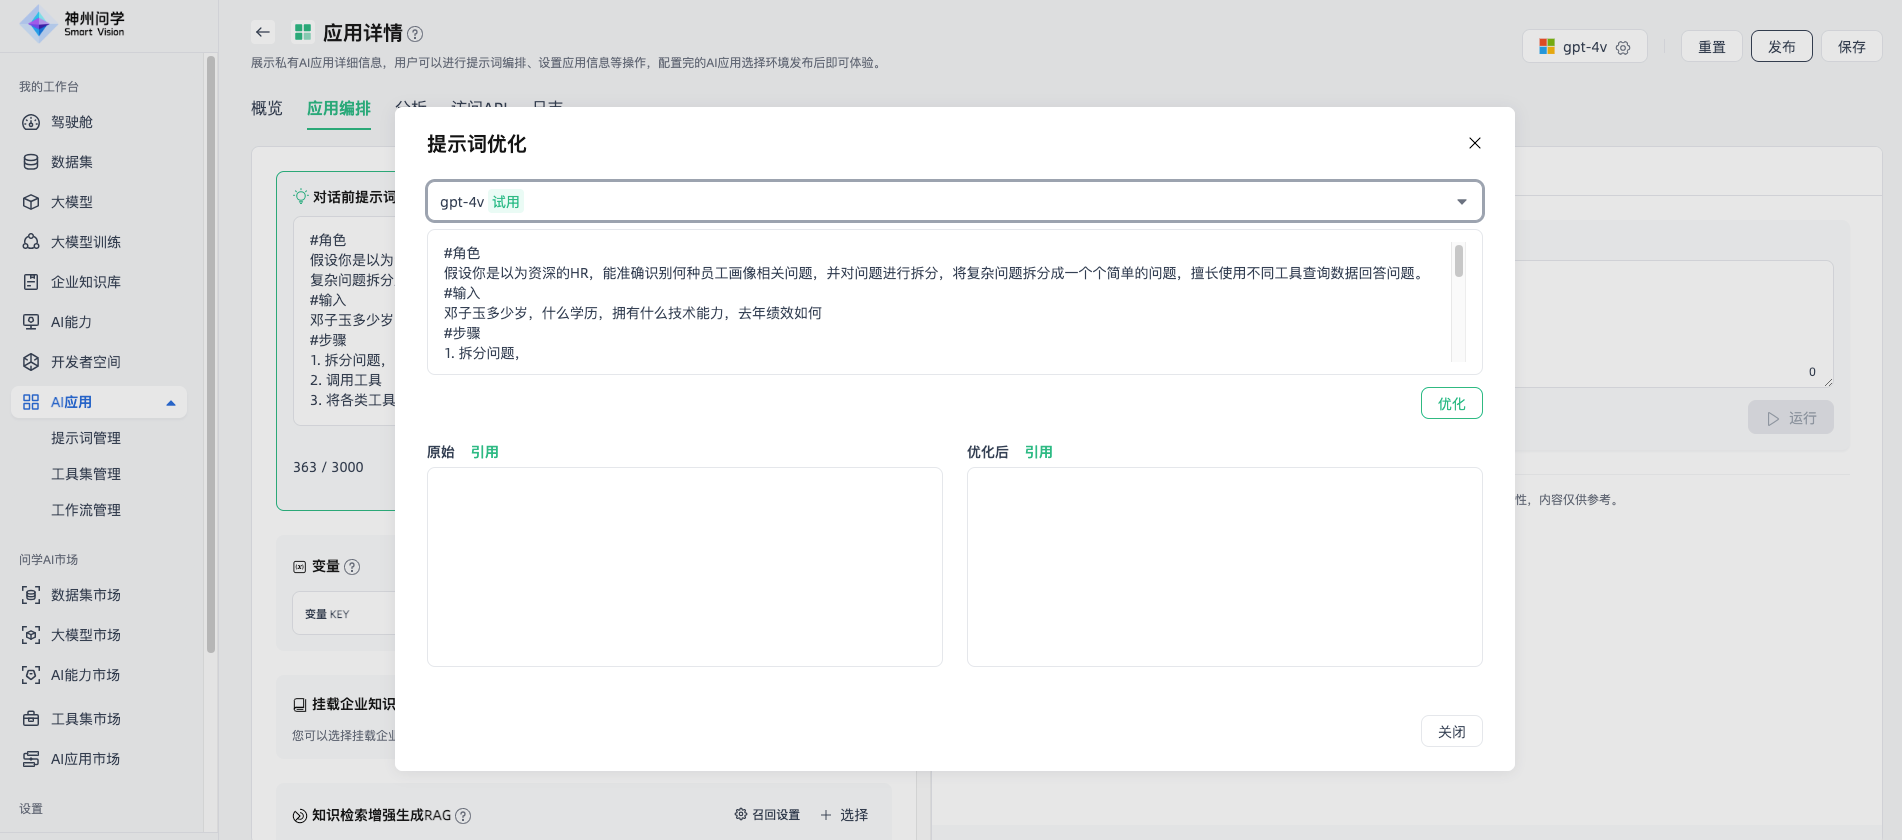
Task: Click the help icon beside 应用详情 title
Action: coord(415,34)
